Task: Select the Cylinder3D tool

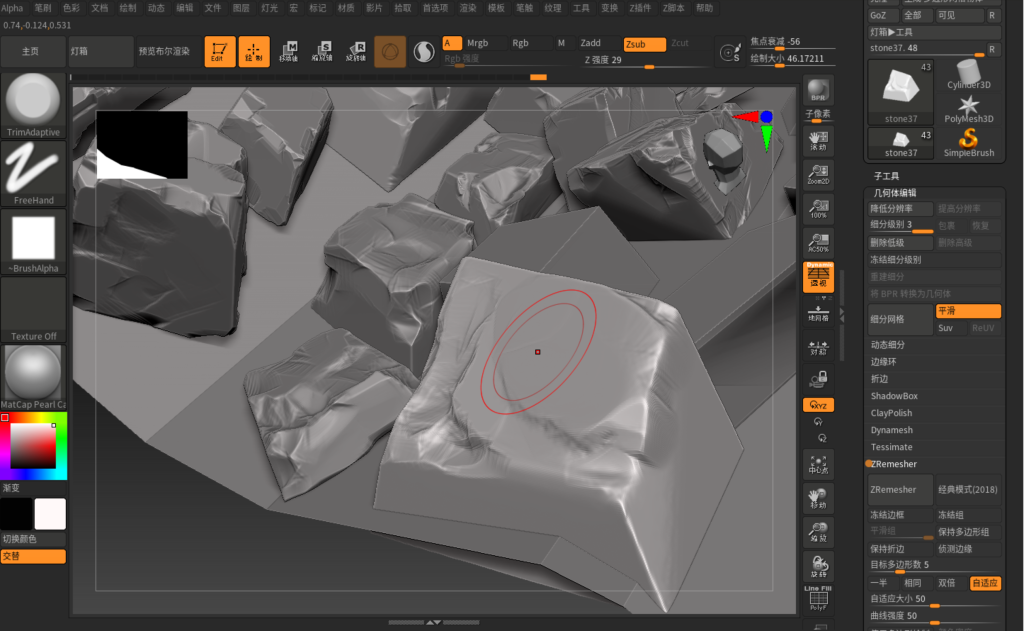Action: 968,75
